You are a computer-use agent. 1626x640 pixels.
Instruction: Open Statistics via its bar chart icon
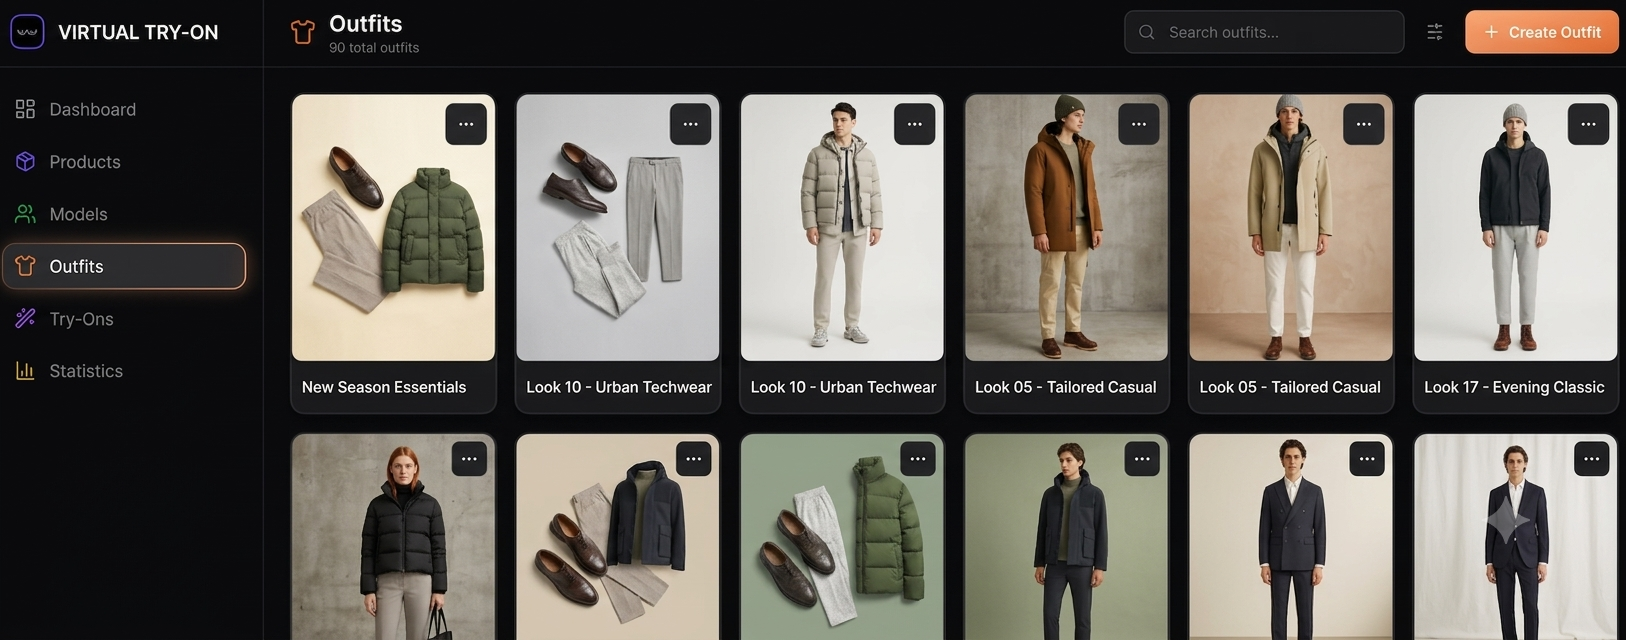[25, 371]
